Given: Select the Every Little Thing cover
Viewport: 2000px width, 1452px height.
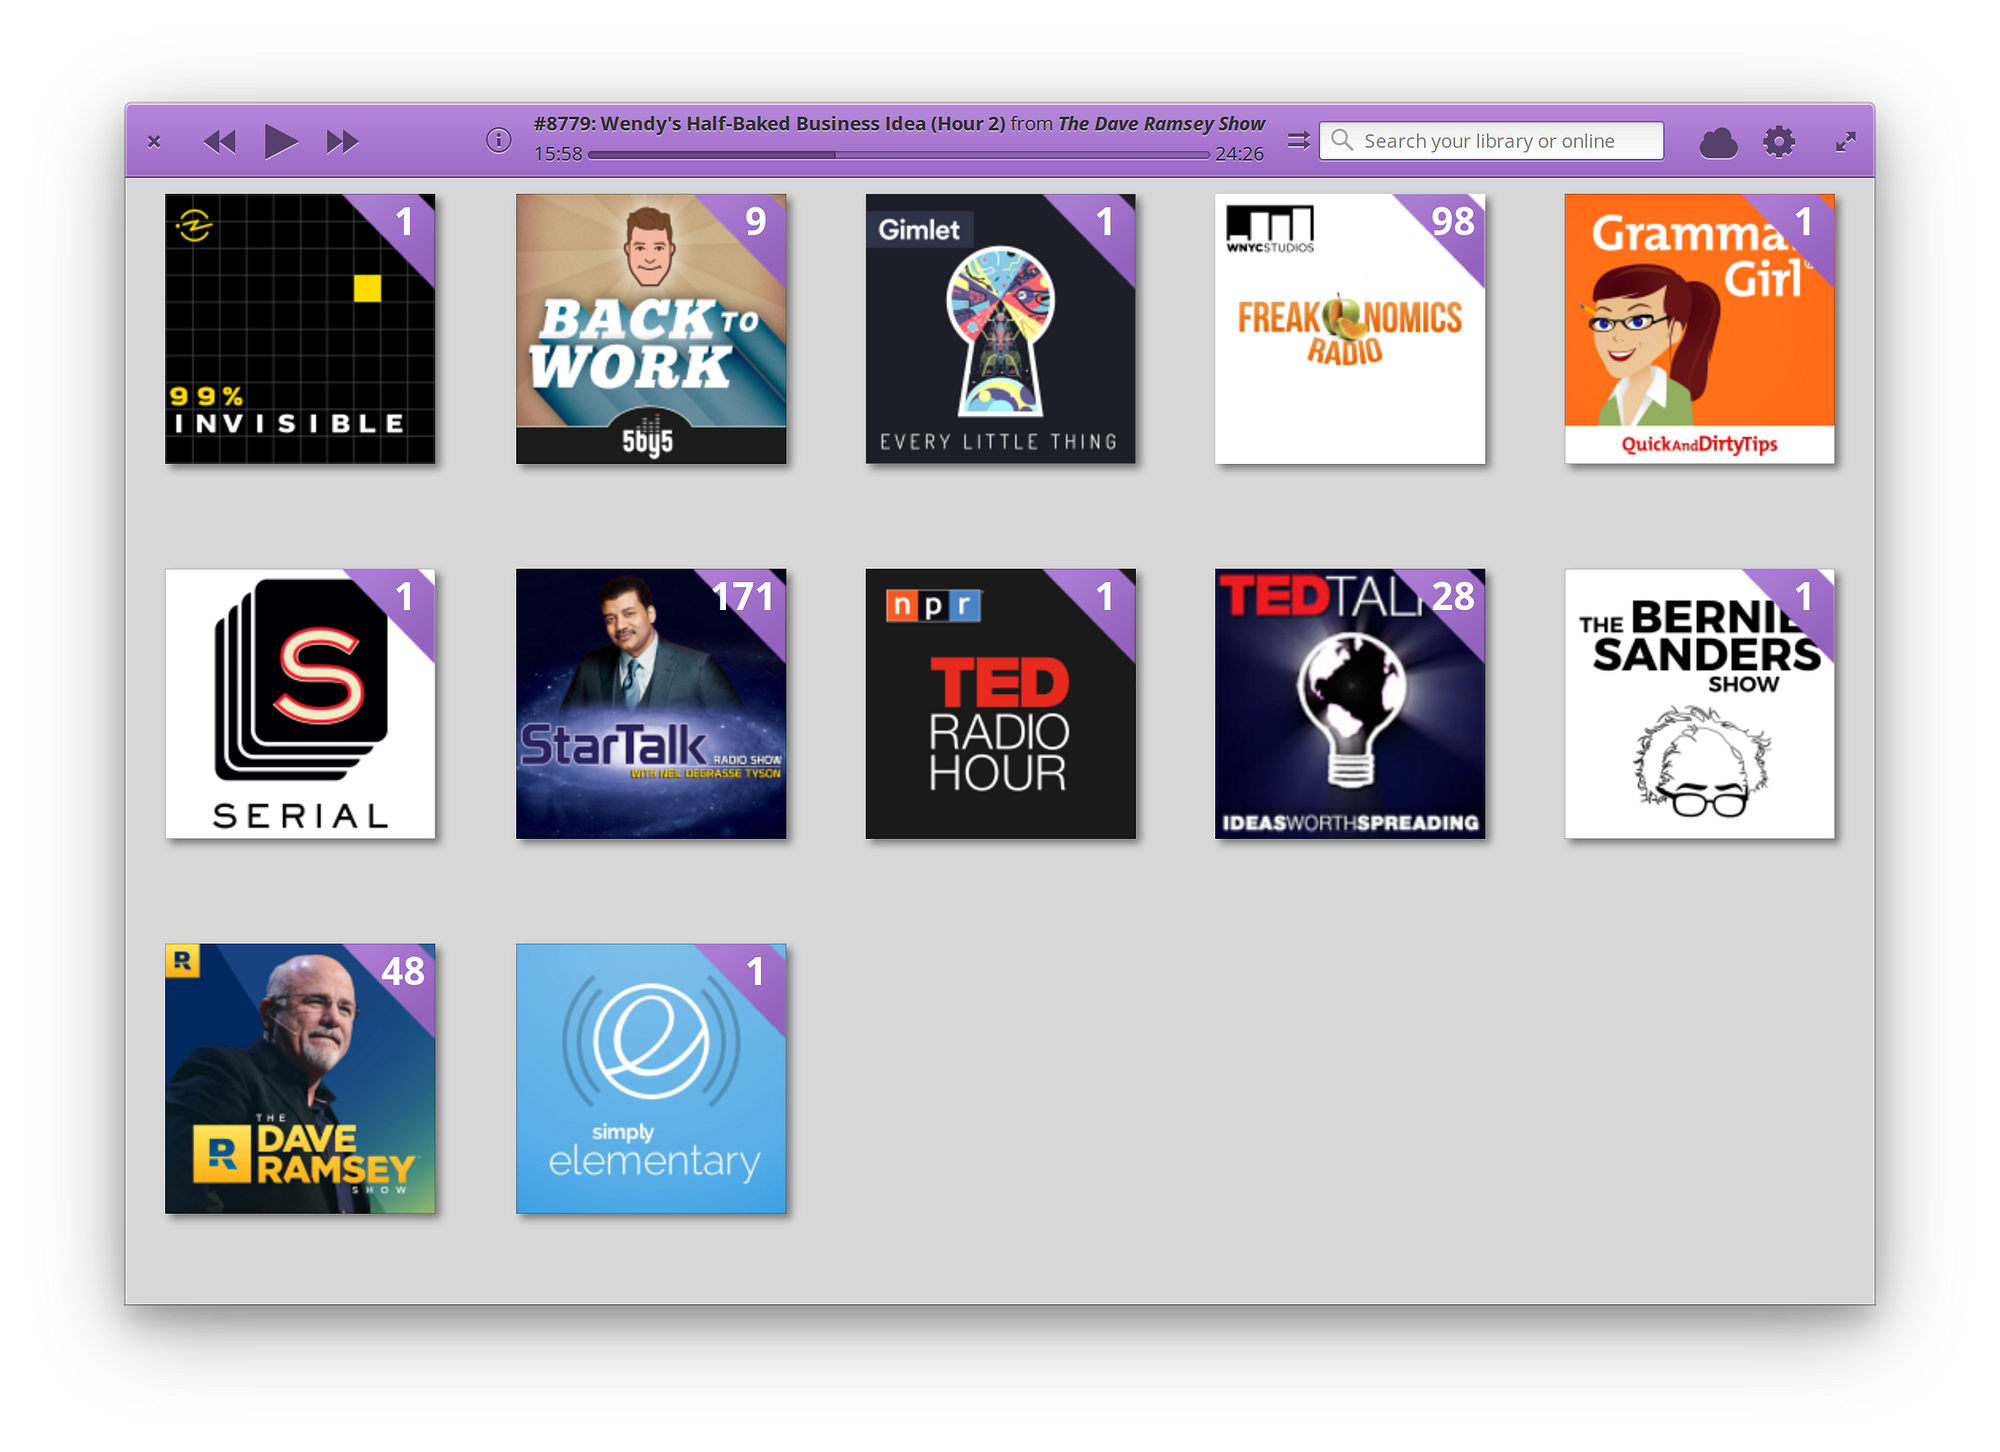Looking at the screenshot, I should point(1000,329).
